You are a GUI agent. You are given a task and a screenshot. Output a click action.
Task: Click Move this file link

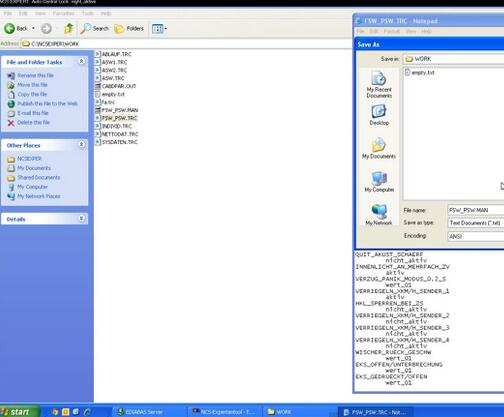[32, 85]
